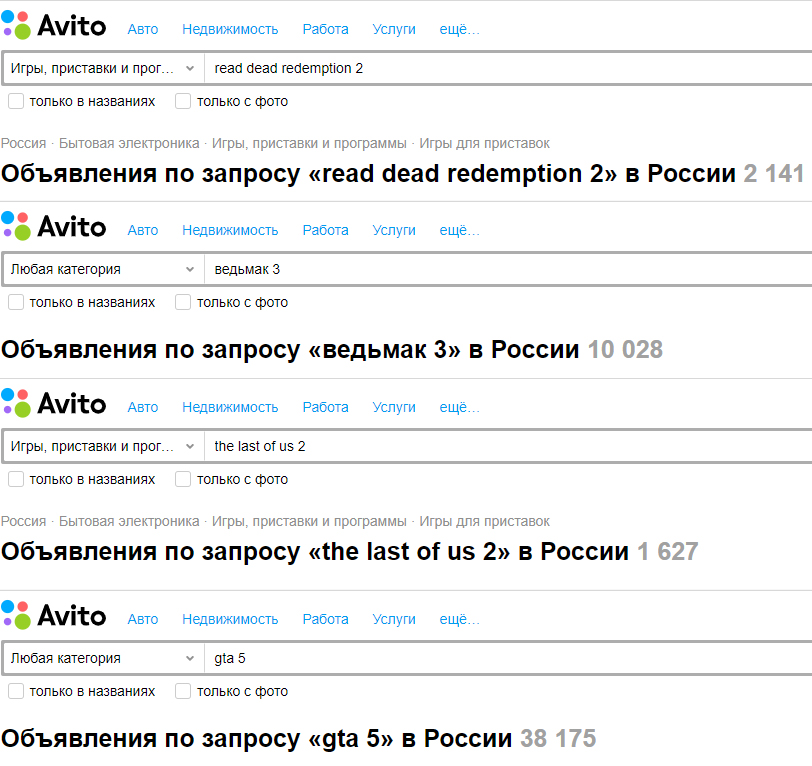Follow 'Игры для приставок' breadcrumb above last of us results

485,521
